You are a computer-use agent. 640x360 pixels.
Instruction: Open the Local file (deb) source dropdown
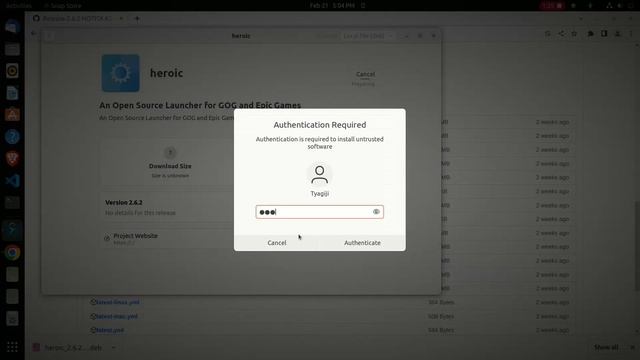[367, 36]
